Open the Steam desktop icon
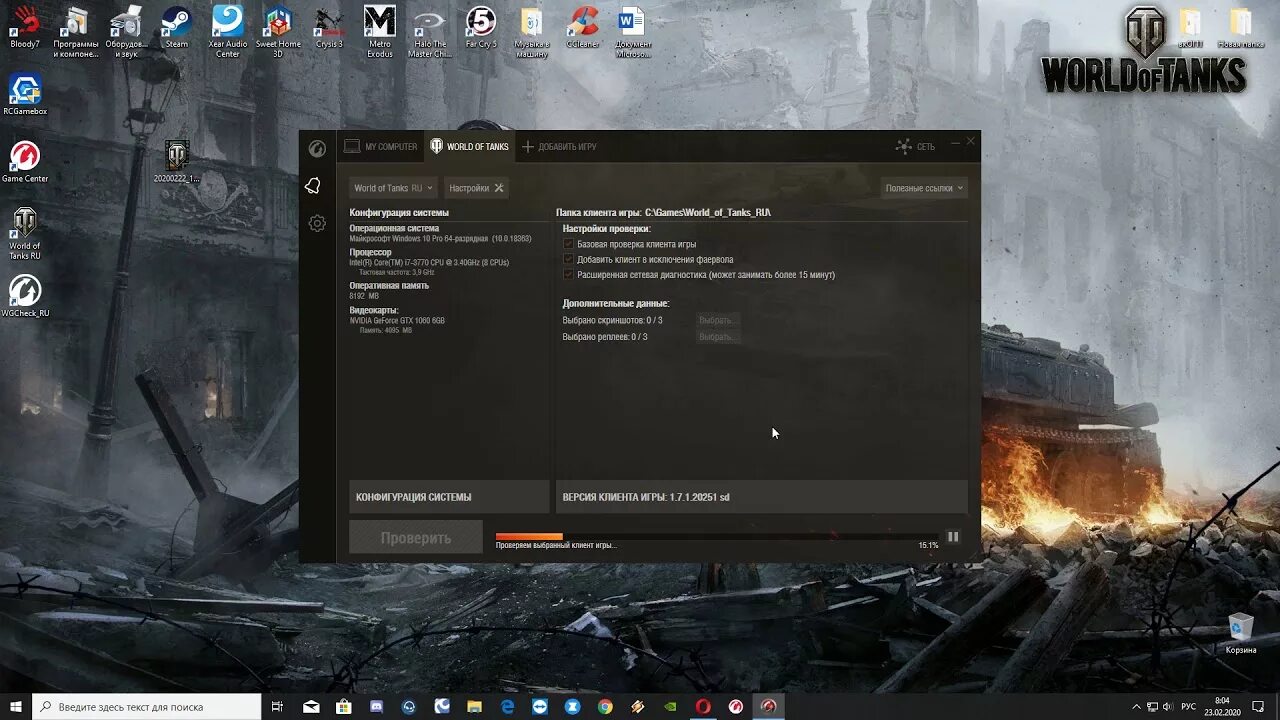This screenshot has height=720, width=1280. [177, 27]
